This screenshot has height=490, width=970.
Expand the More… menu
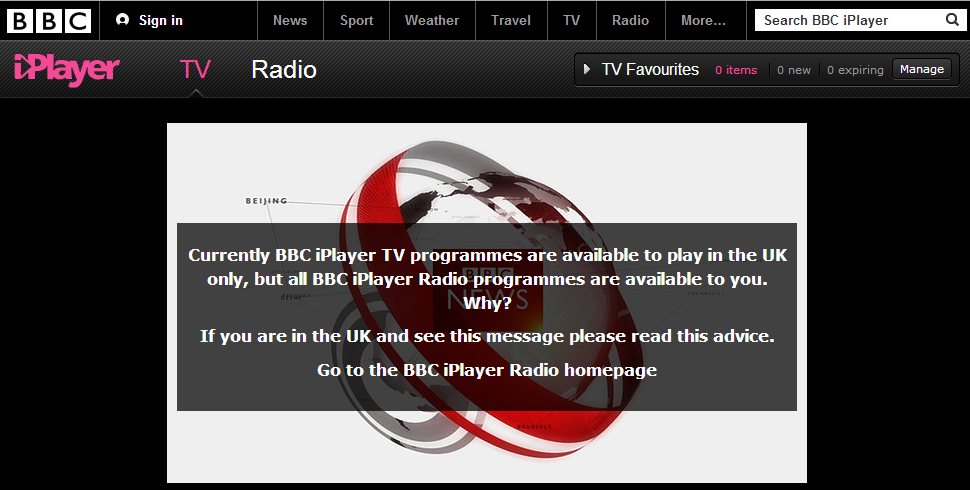click(703, 20)
